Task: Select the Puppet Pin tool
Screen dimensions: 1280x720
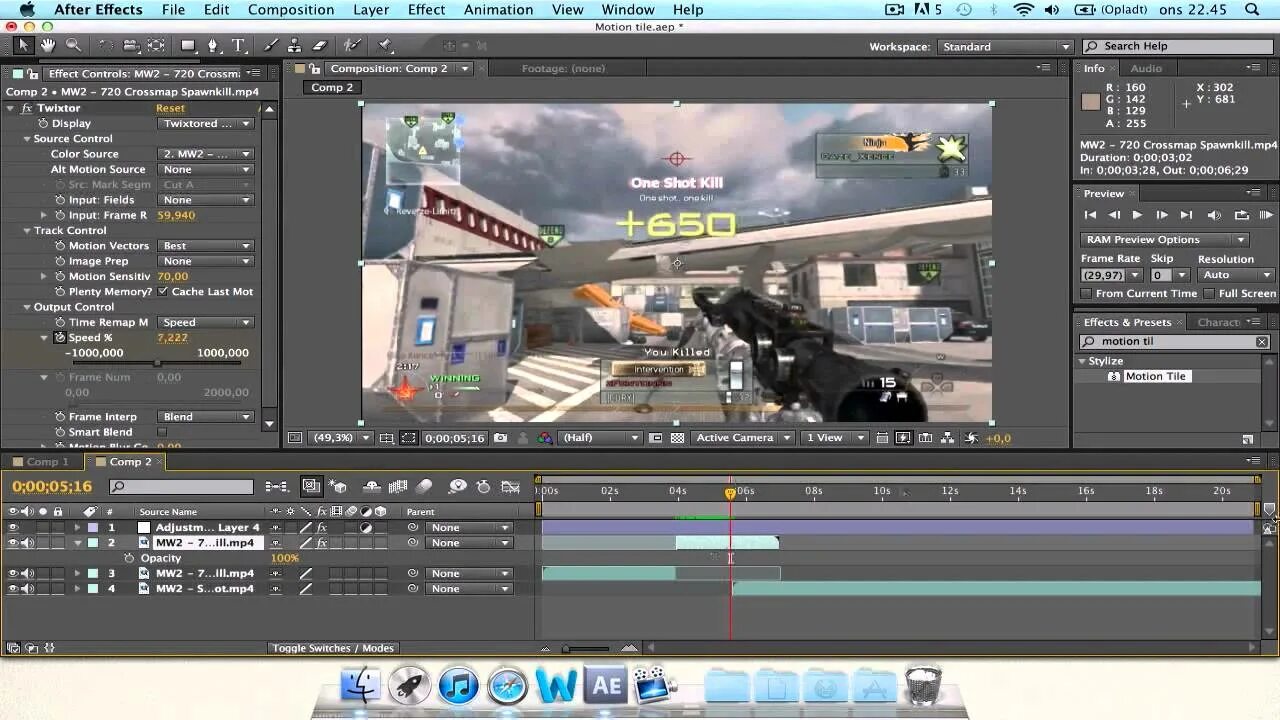Action: coord(385,46)
